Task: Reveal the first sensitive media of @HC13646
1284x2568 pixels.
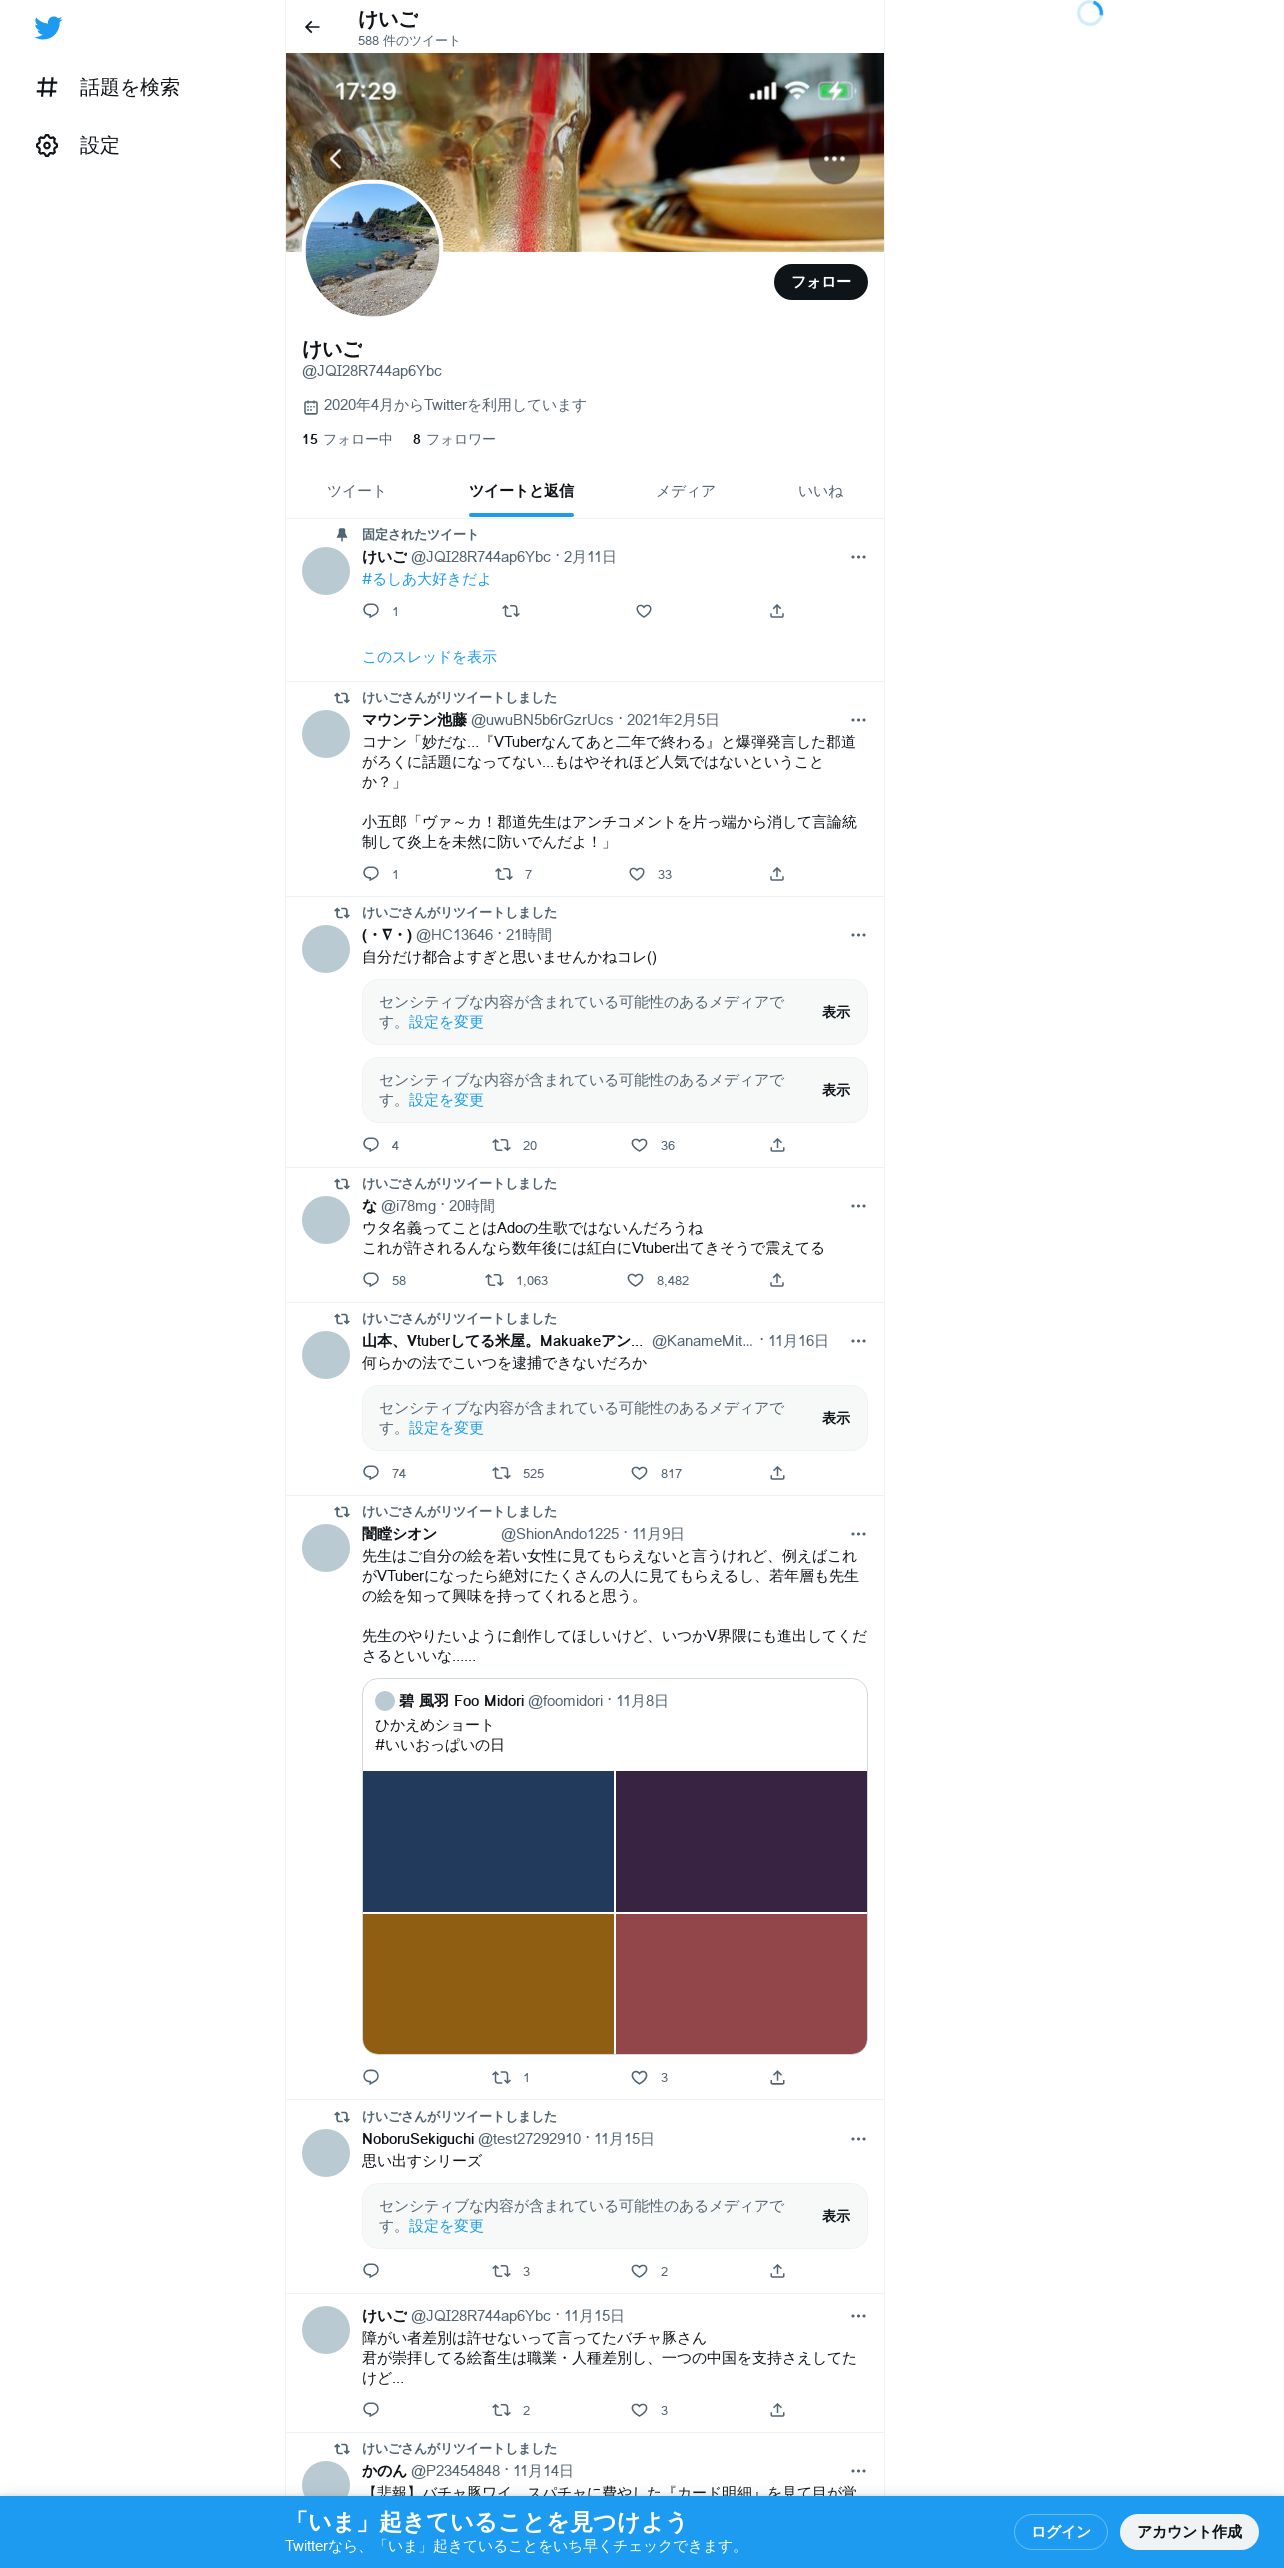Action: (x=836, y=1012)
